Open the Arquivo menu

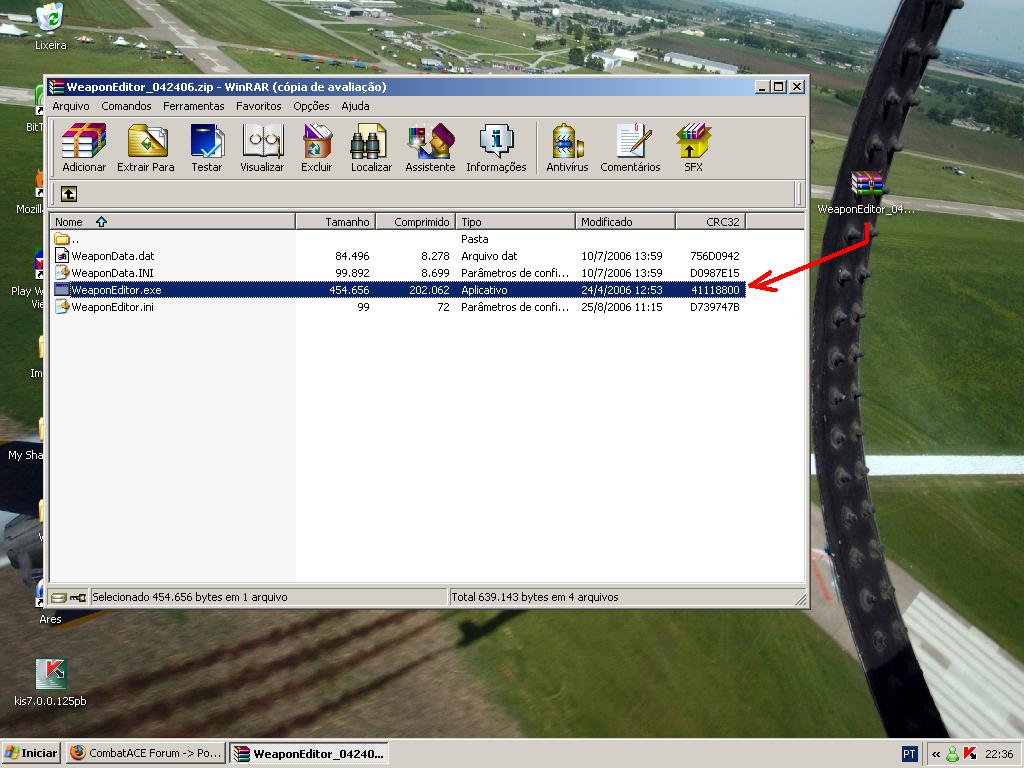[x=71, y=106]
